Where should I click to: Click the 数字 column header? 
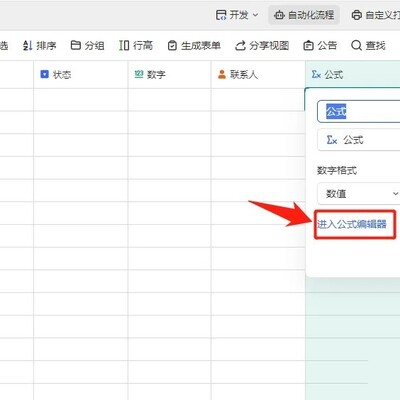click(169, 74)
